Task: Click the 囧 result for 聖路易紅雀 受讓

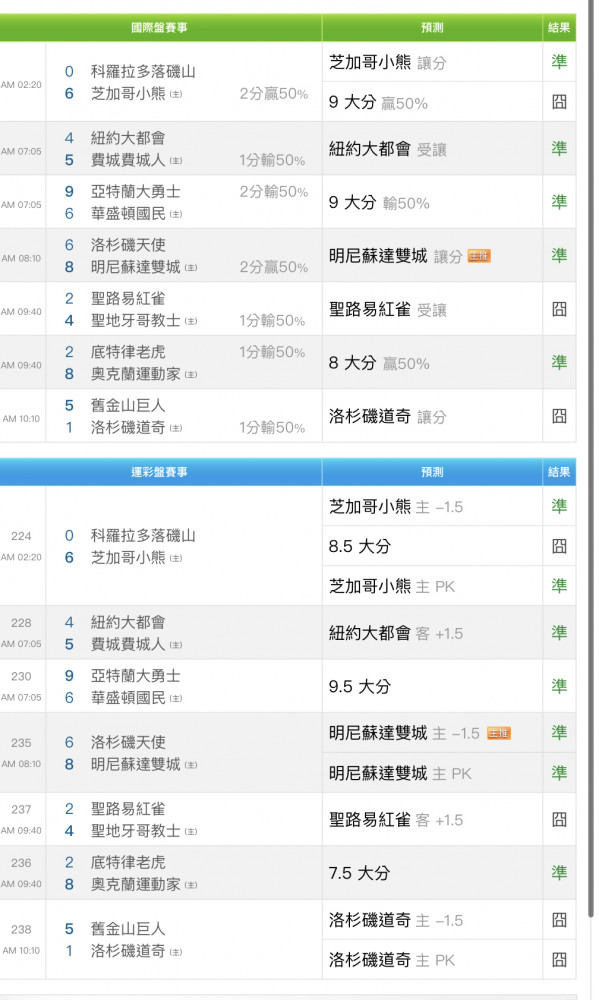Action: coord(559,309)
